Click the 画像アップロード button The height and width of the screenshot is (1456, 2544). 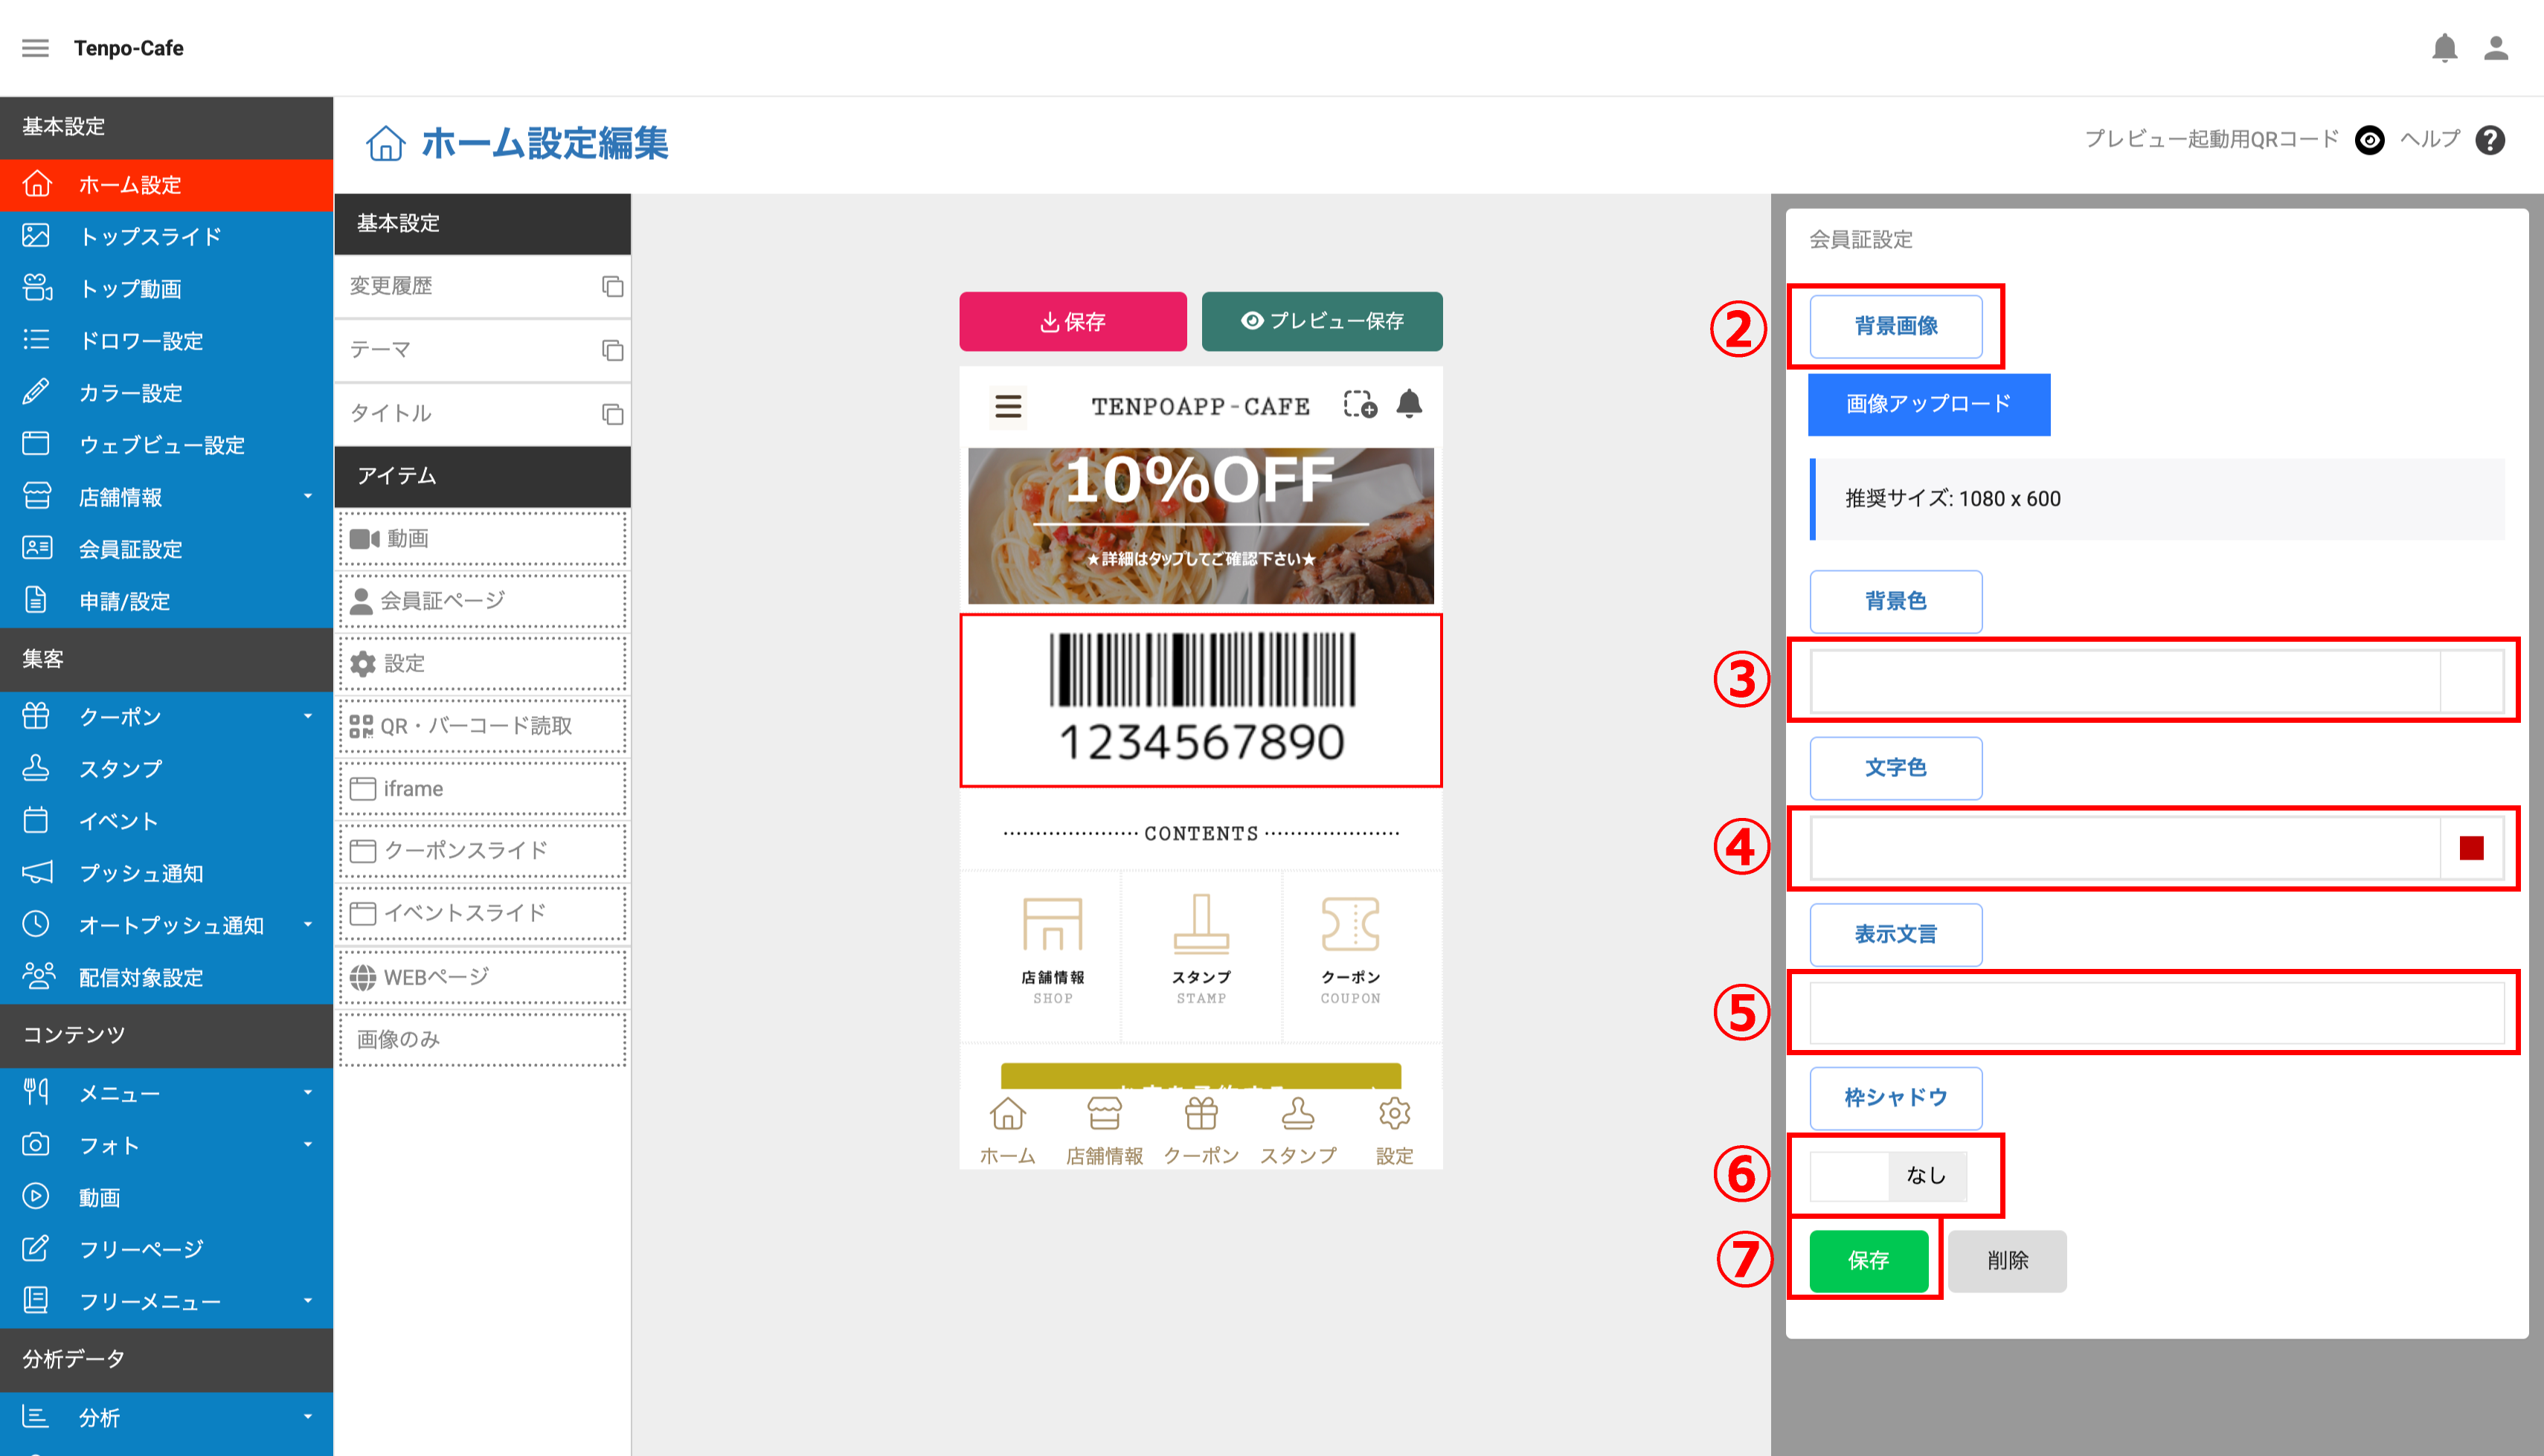(x=1929, y=404)
